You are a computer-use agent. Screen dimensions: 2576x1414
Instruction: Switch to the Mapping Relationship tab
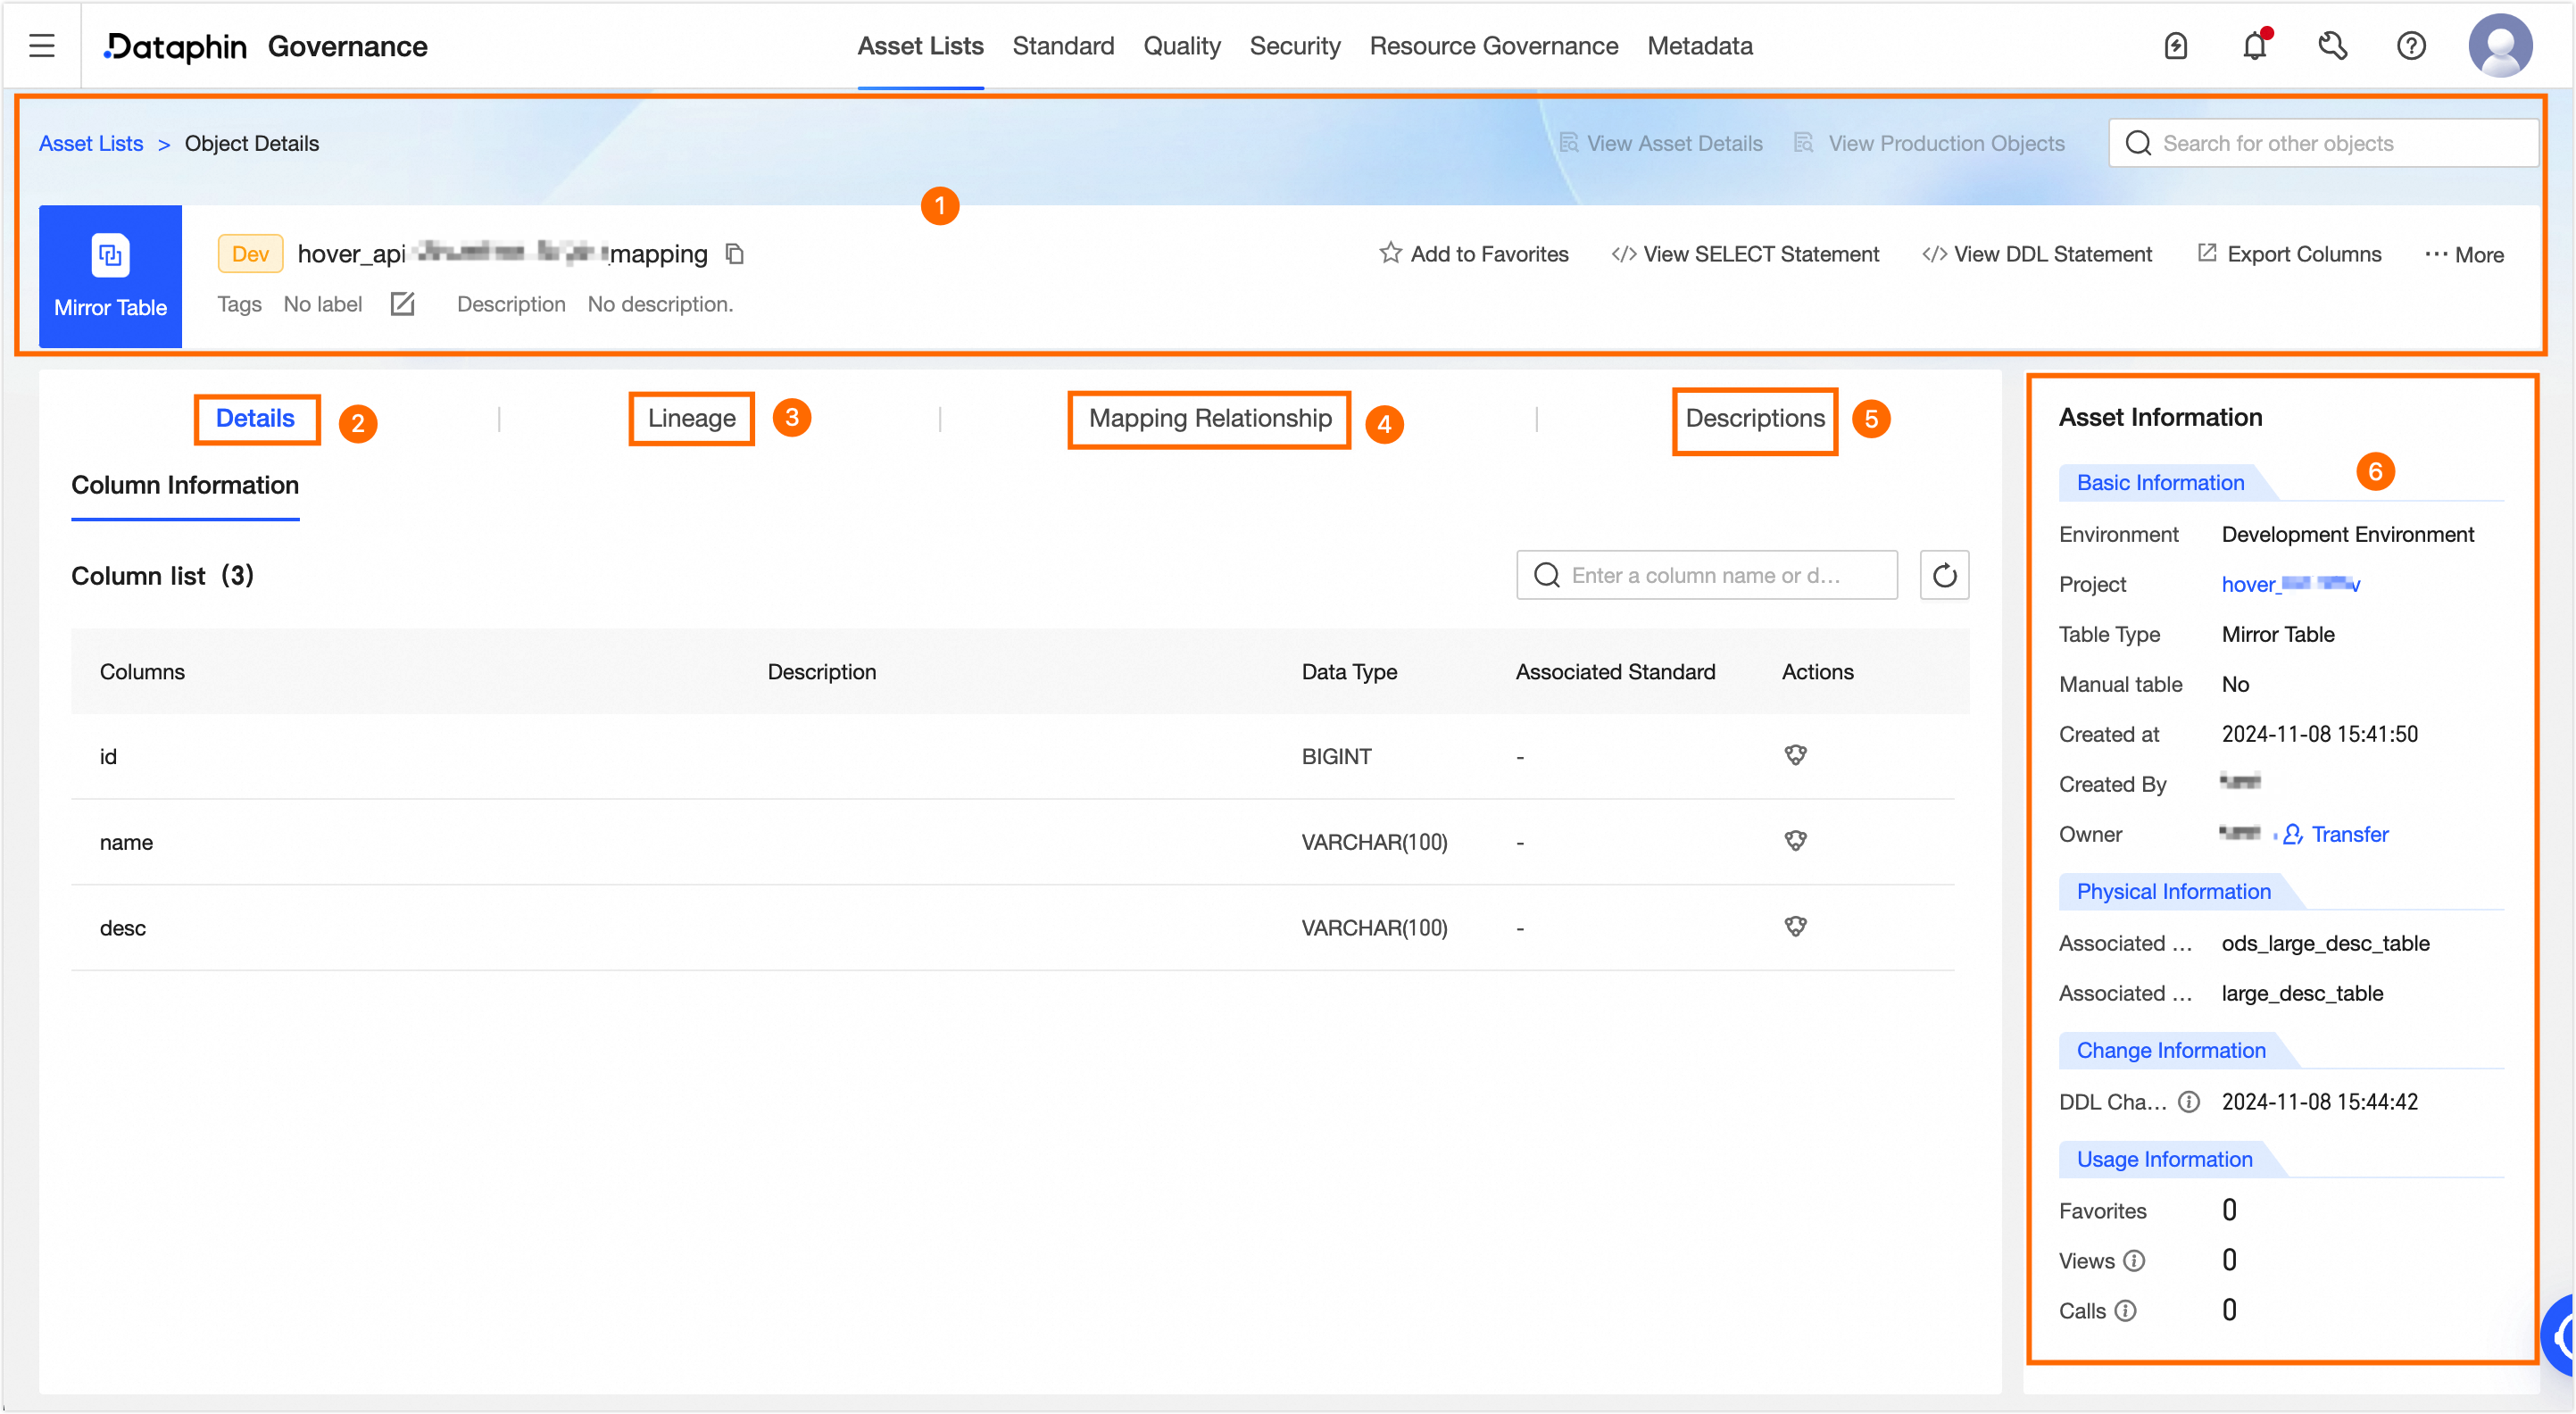[x=1210, y=418]
